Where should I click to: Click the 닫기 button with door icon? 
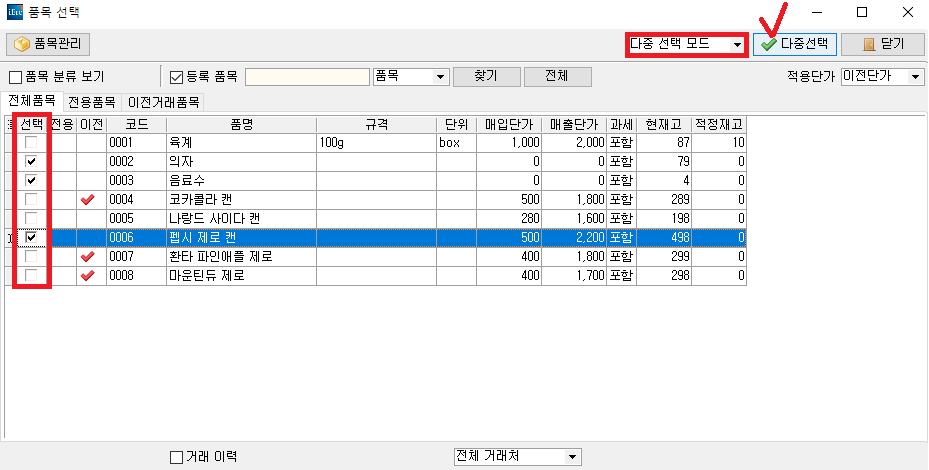point(882,44)
